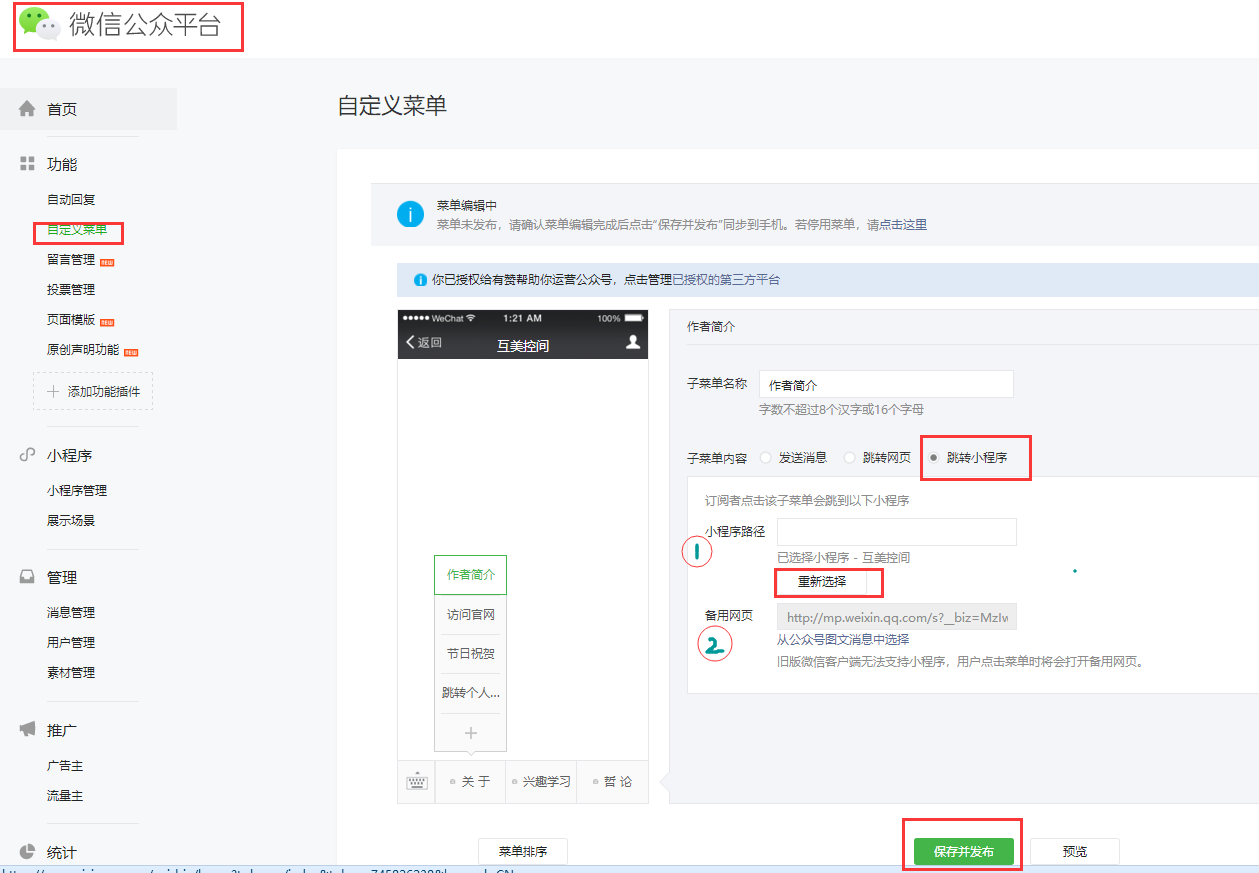This screenshot has width=1259, height=873.
Task: Click keyboard icon in phone preview
Action: (417, 782)
